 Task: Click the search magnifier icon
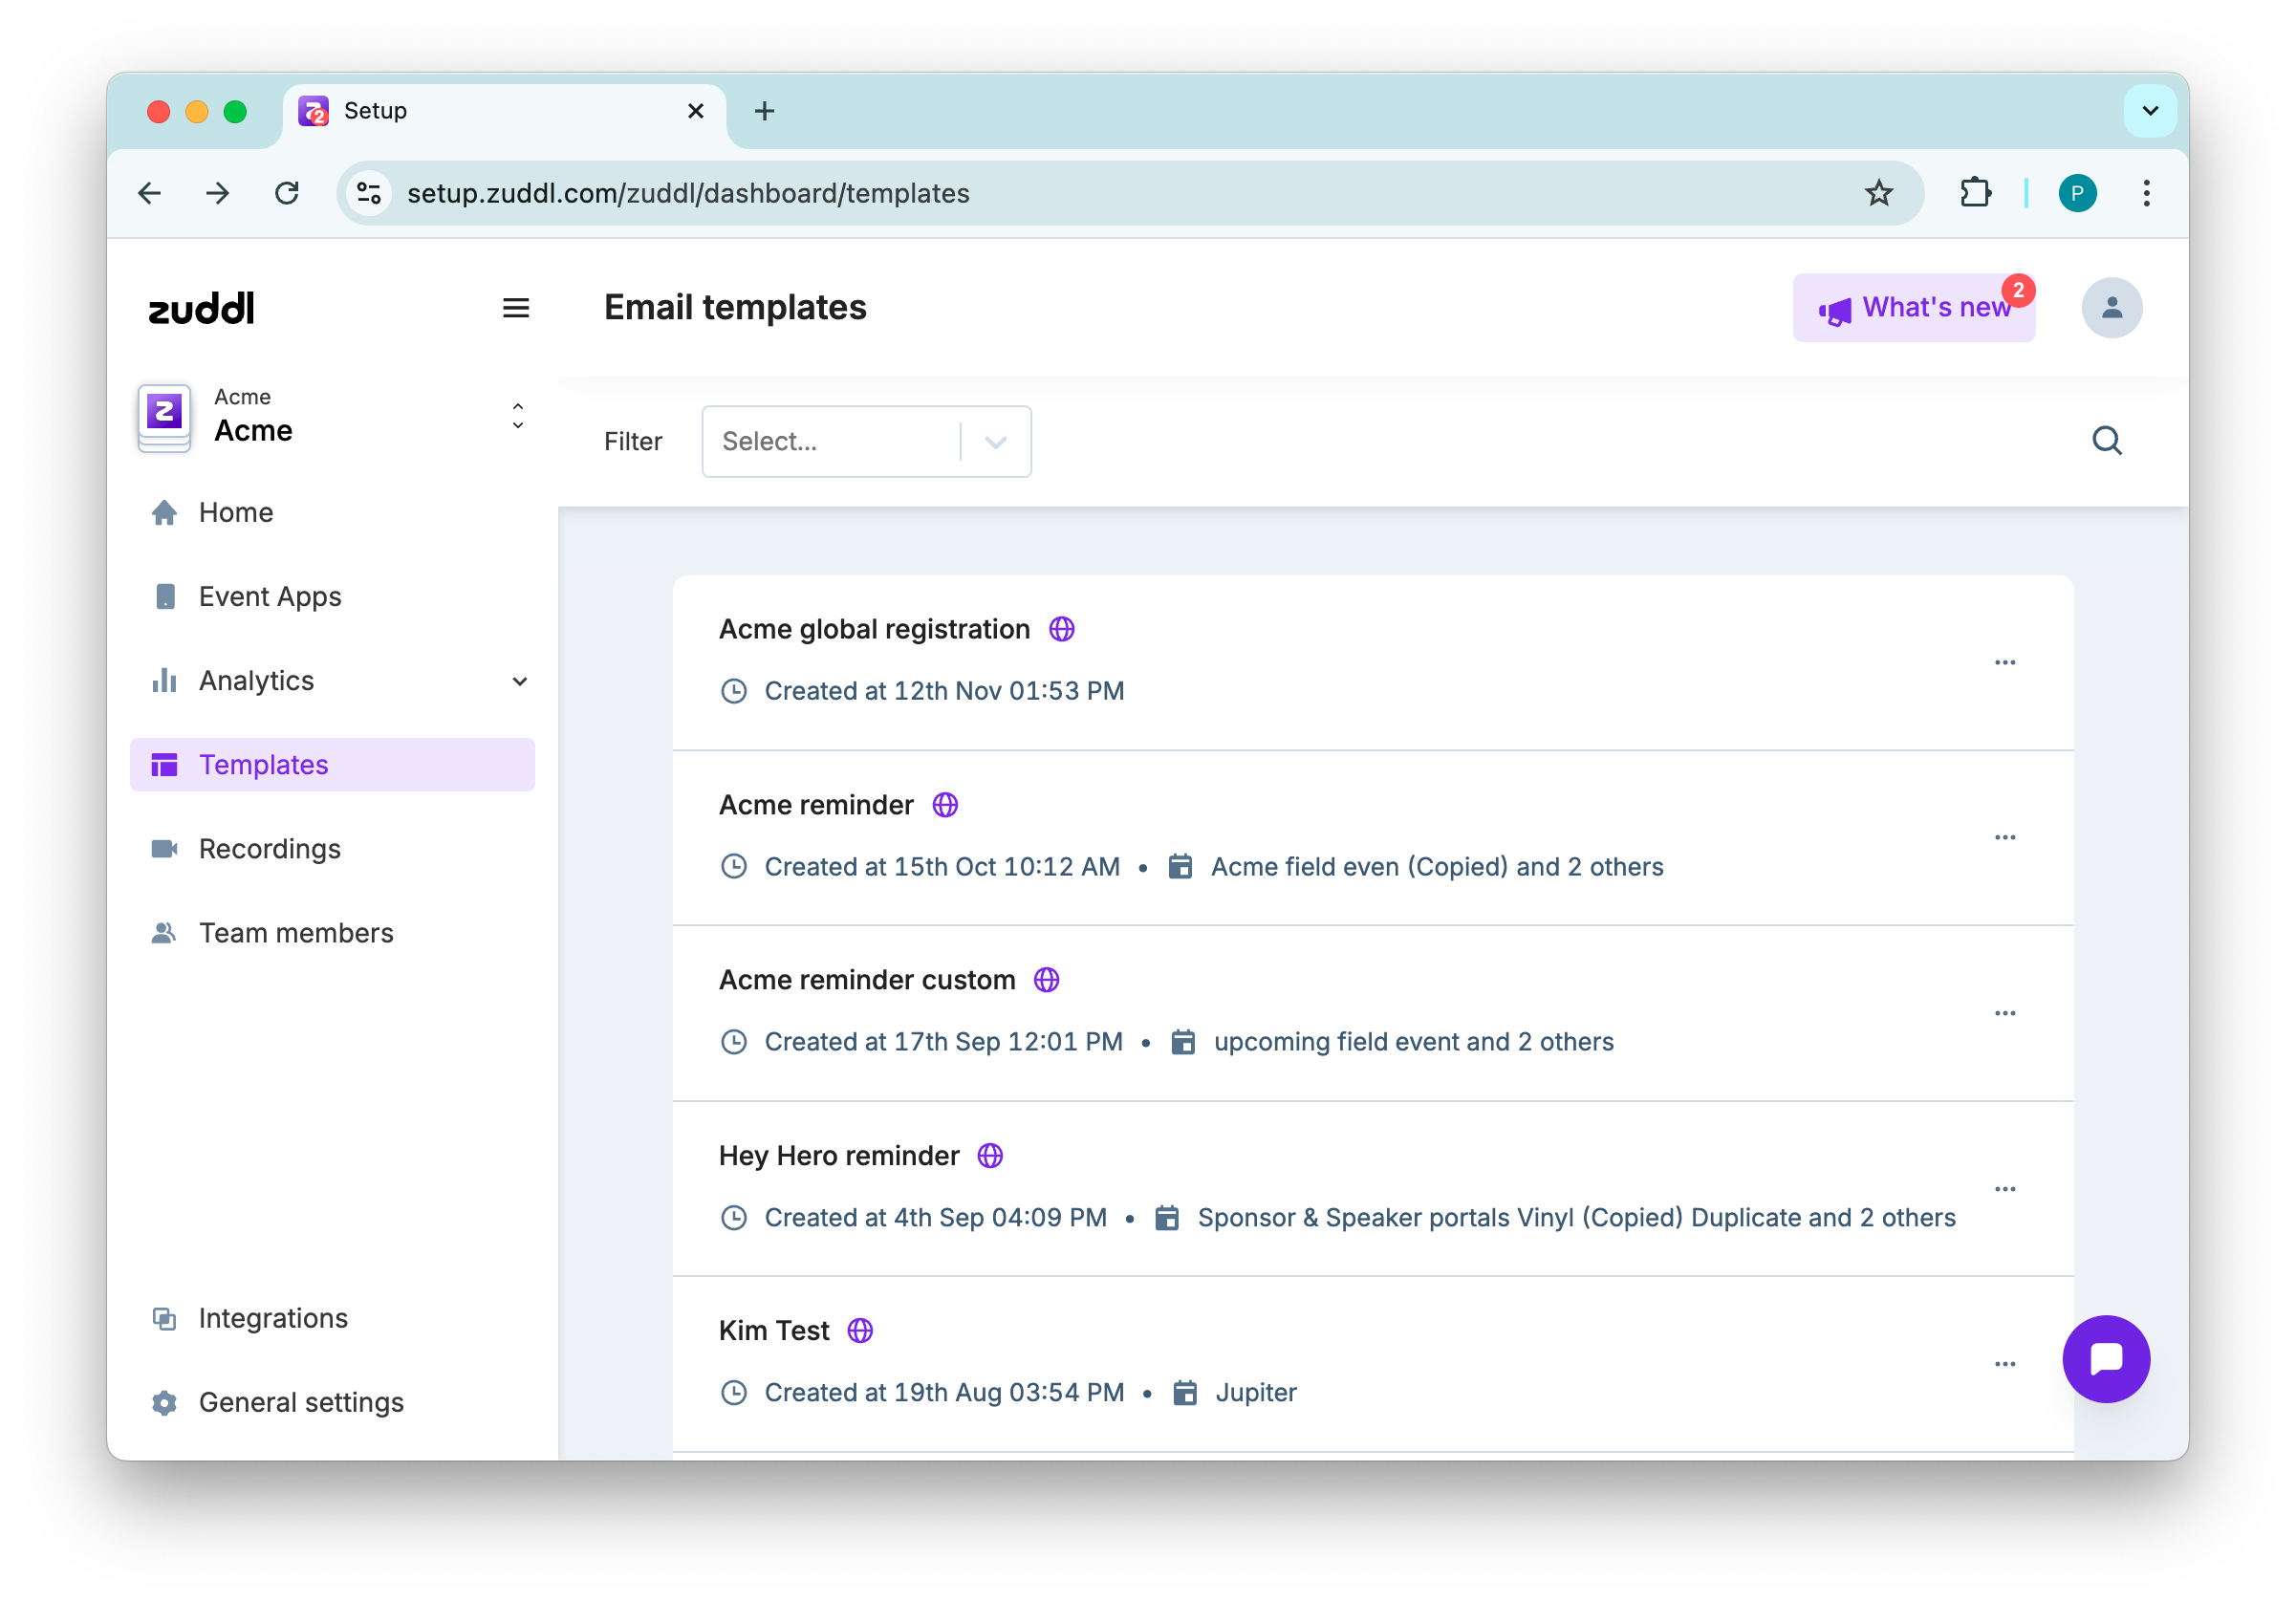pos(2106,441)
